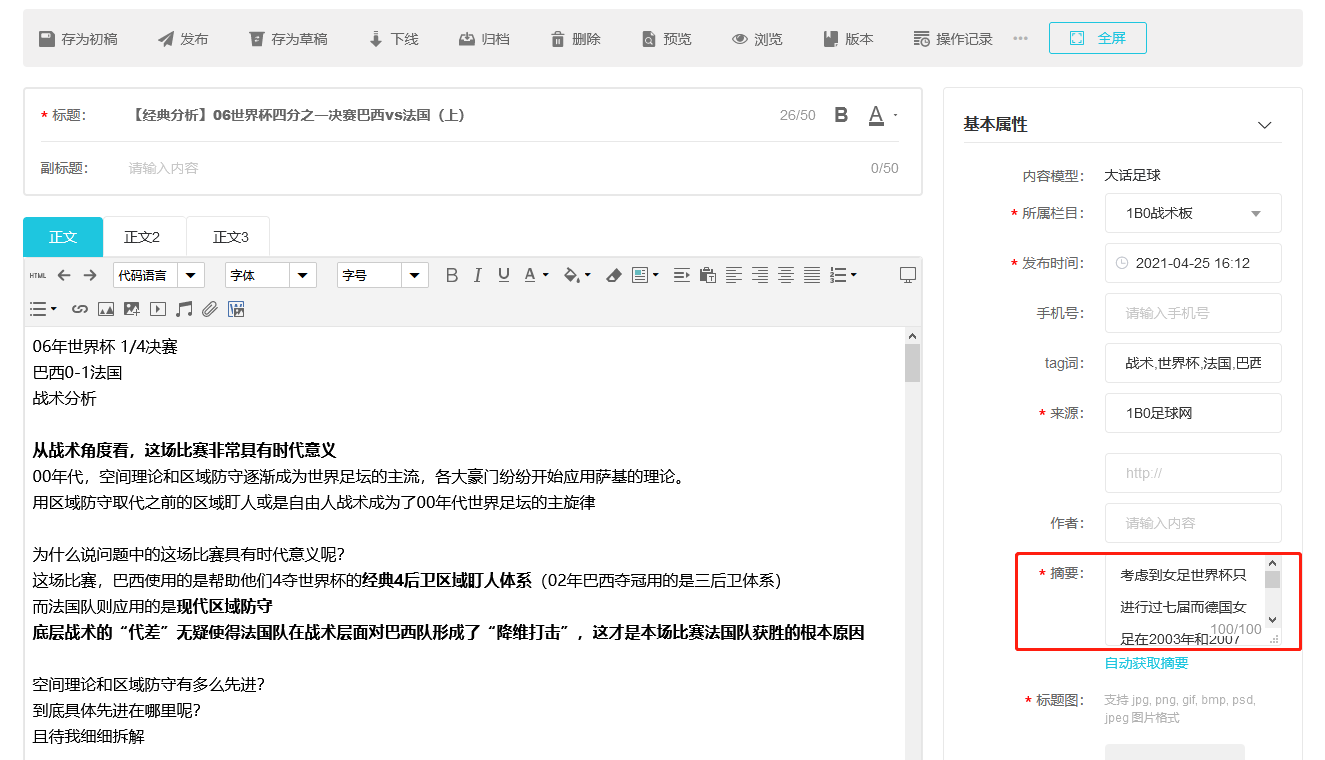Focus the 手机号 phone number input

tap(1193, 313)
